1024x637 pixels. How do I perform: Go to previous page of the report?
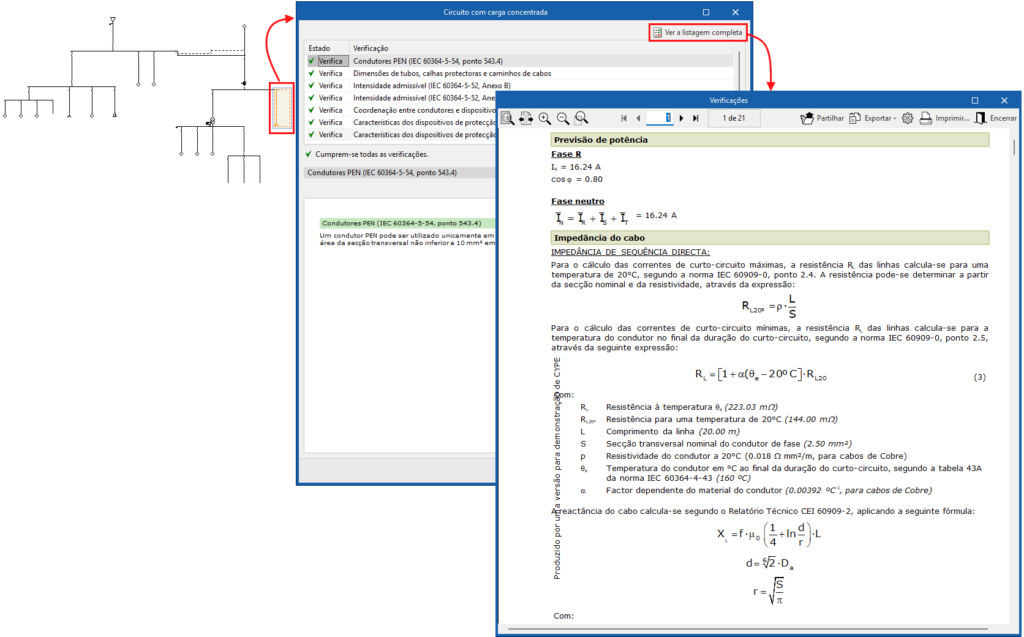[638, 118]
